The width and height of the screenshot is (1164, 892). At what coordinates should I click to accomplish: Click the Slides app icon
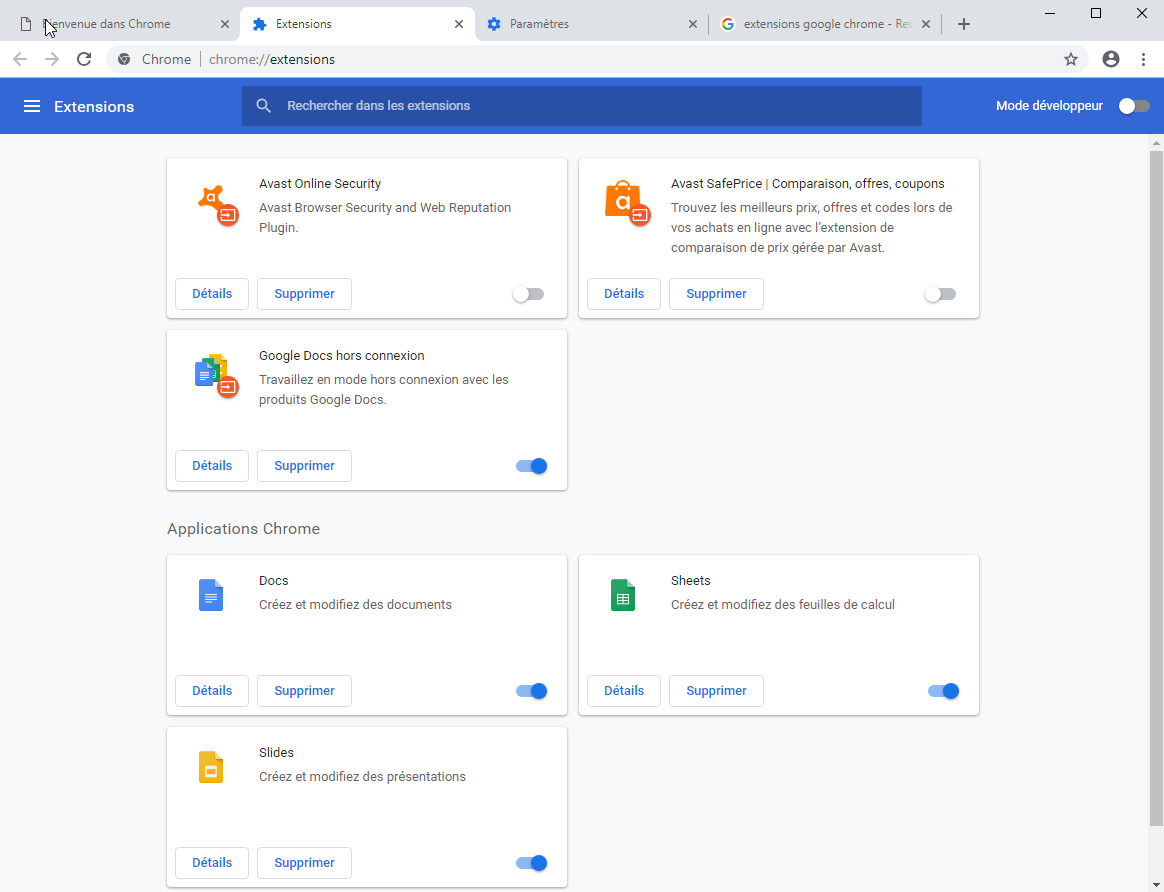211,768
